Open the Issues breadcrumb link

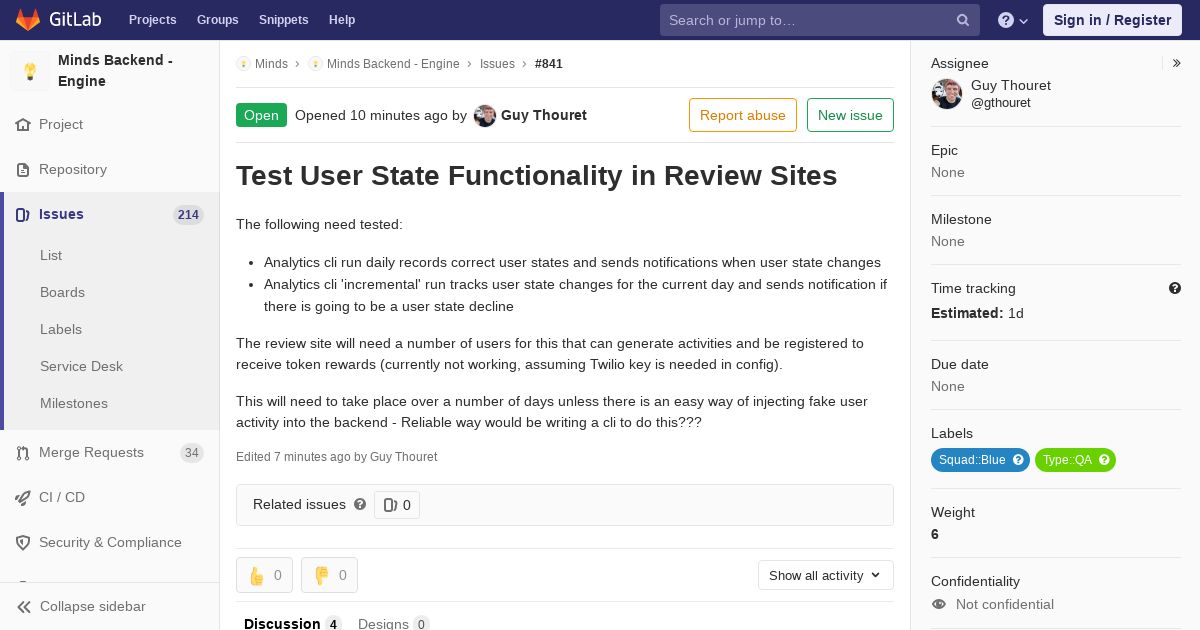[x=497, y=64]
